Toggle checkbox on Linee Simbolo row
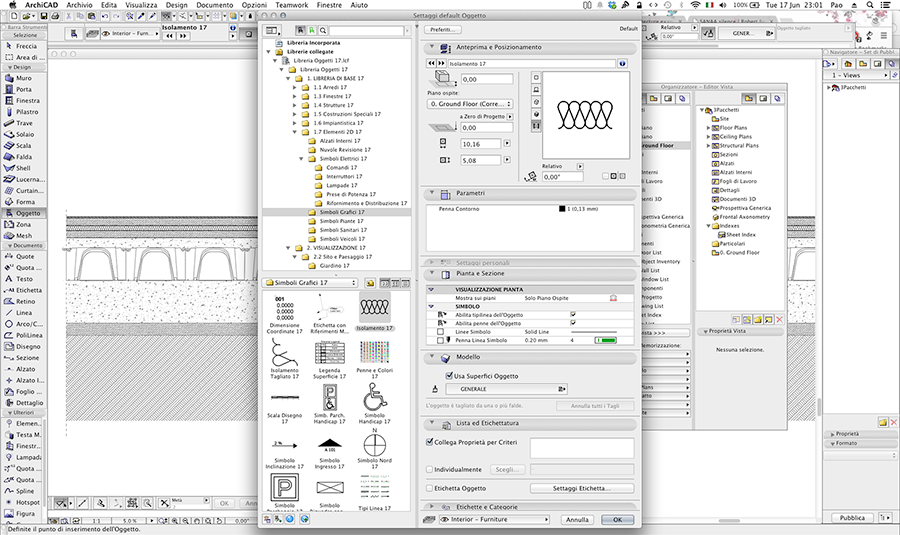The height and width of the screenshot is (535, 900). click(440, 332)
